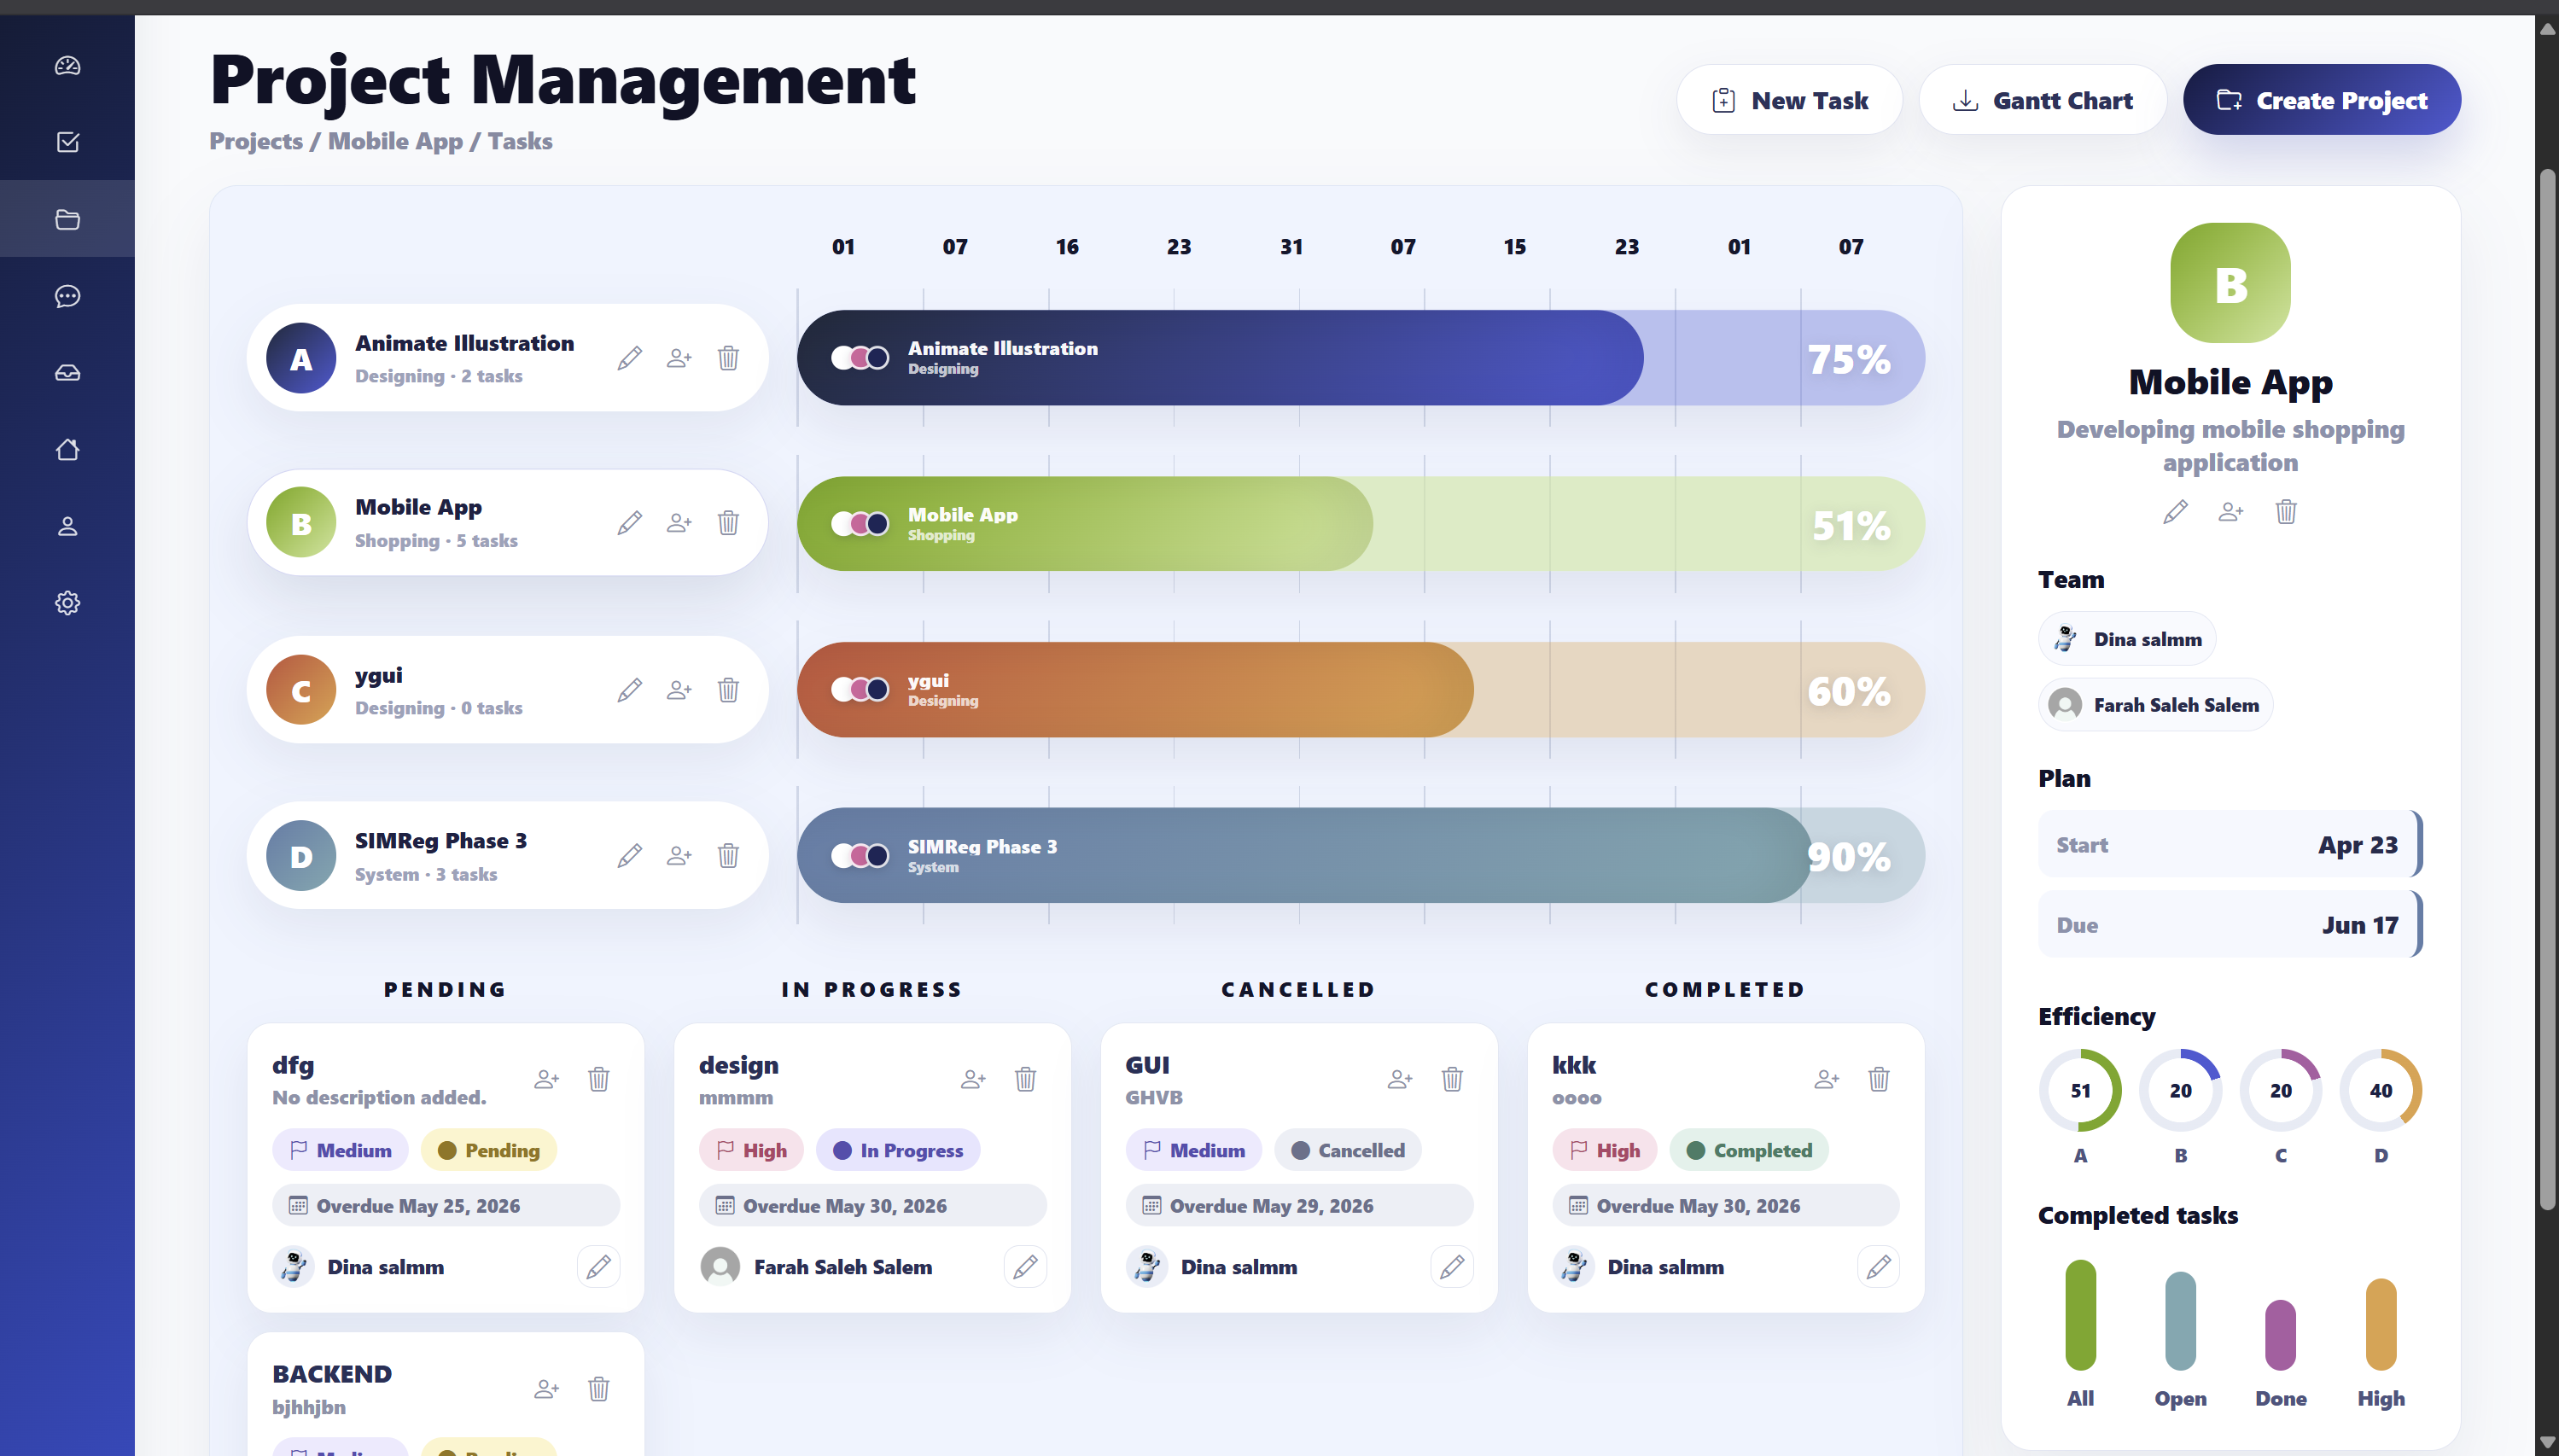Add member to ygui project
The image size is (2559, 1456).
coord(679,690)
